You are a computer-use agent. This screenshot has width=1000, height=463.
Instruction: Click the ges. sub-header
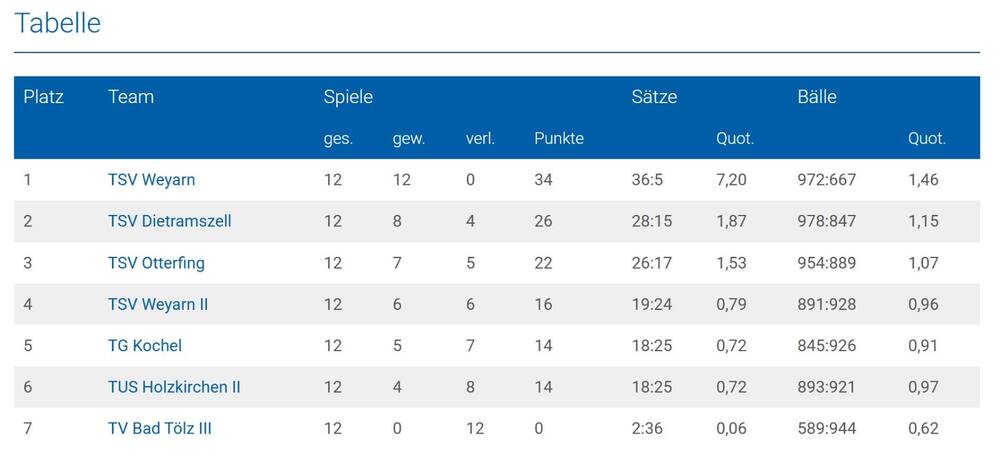[338, 139]
